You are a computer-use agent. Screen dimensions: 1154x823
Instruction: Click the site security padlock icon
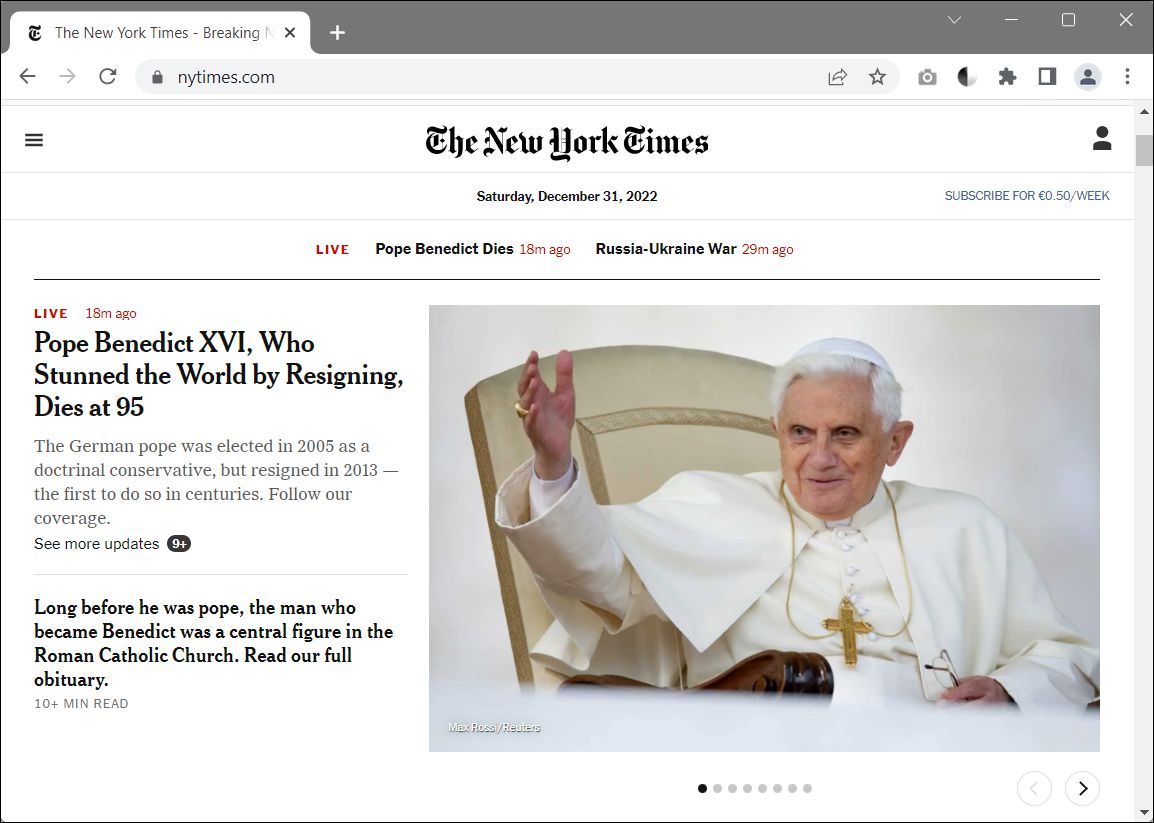click(x=157, y=76)
